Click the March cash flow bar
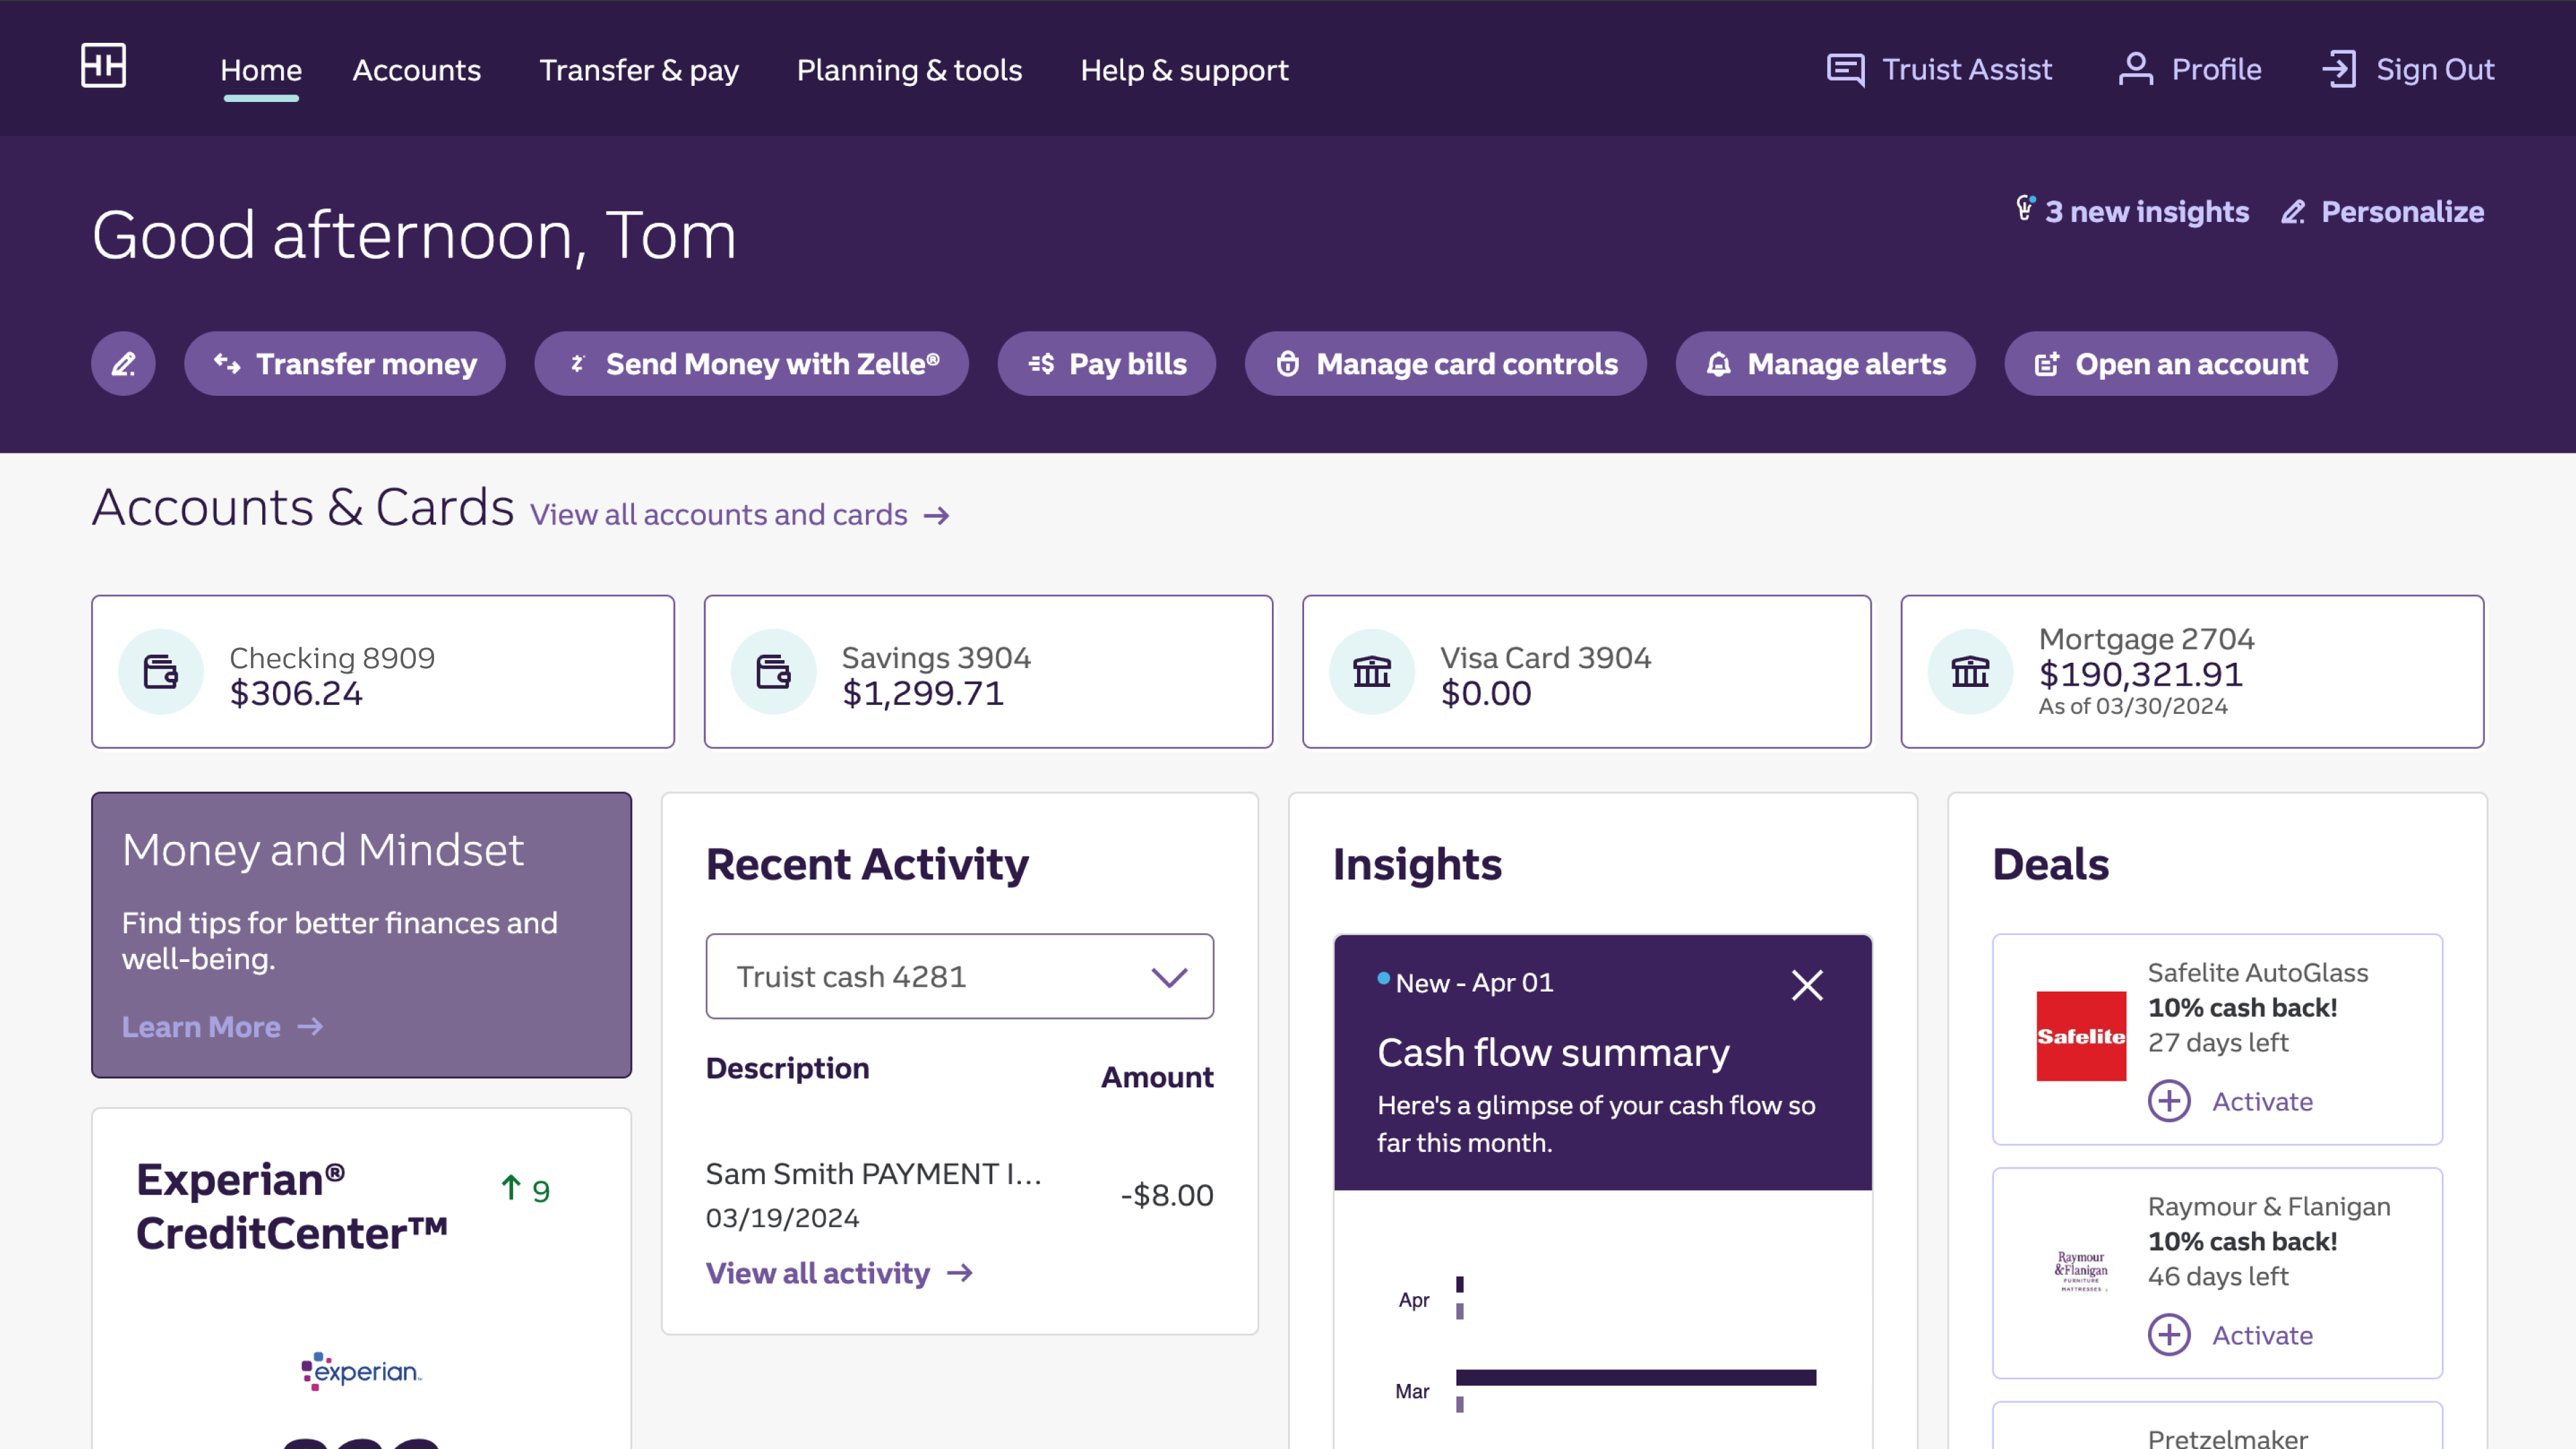The image size is (2576, 1449). tap(1635, 1378)
